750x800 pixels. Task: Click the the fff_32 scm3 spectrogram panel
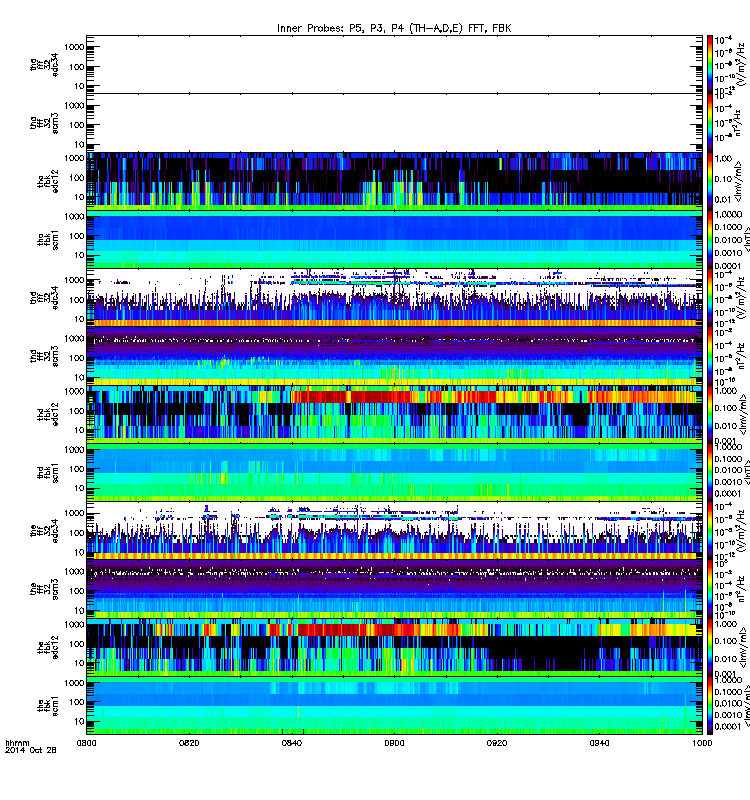tap(394, 588)
